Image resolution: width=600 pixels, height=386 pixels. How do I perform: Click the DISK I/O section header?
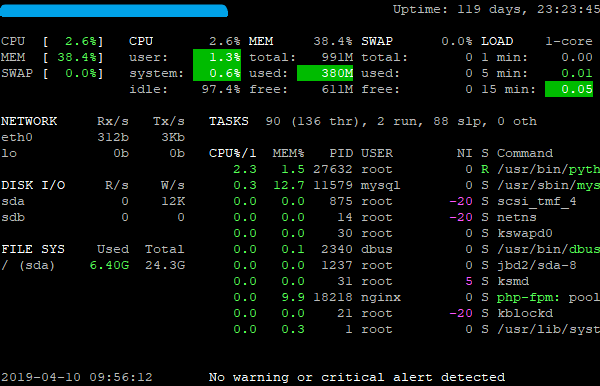click(x=33, y=186)
